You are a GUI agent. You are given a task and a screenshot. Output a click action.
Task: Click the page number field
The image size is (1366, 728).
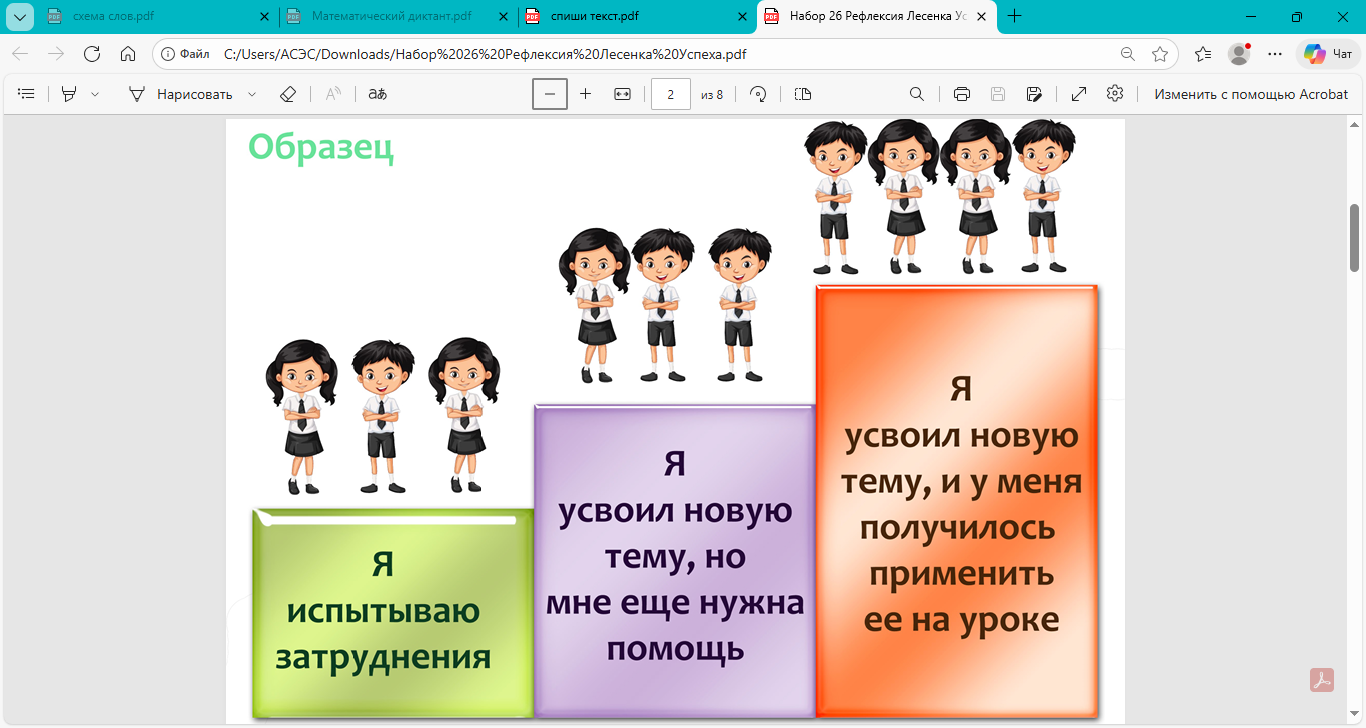pos(671,94)
